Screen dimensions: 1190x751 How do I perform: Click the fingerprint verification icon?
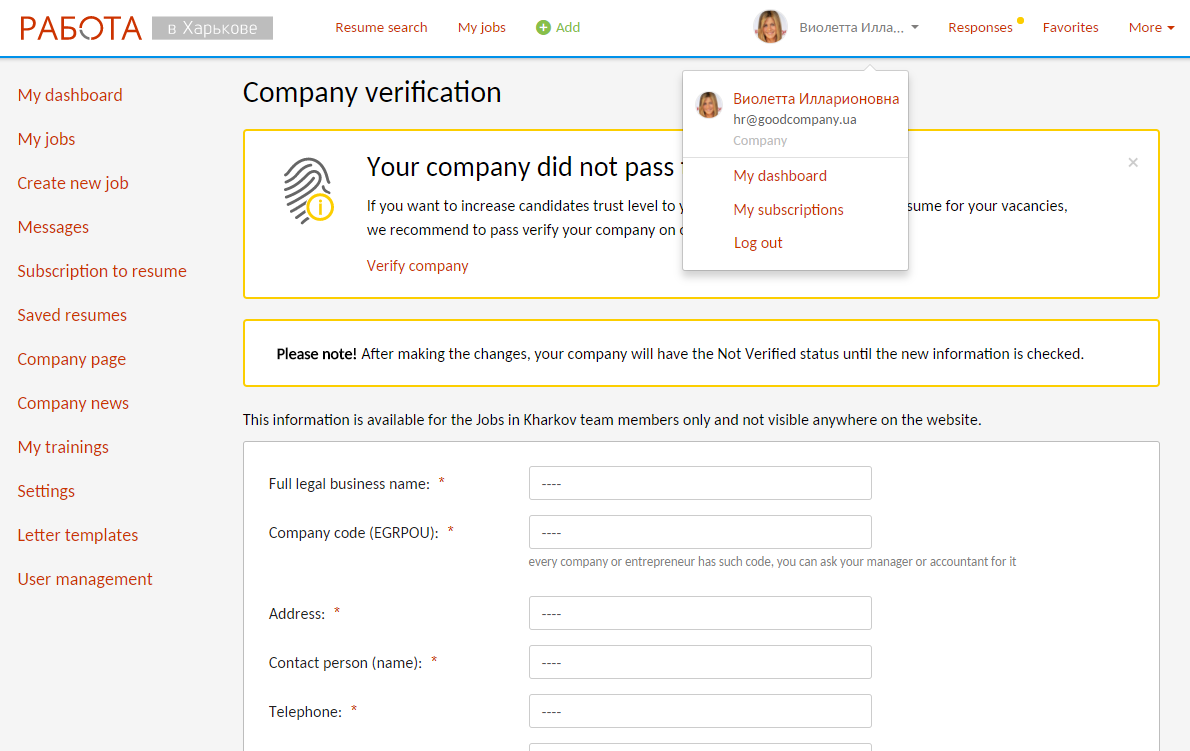point(308,191)
